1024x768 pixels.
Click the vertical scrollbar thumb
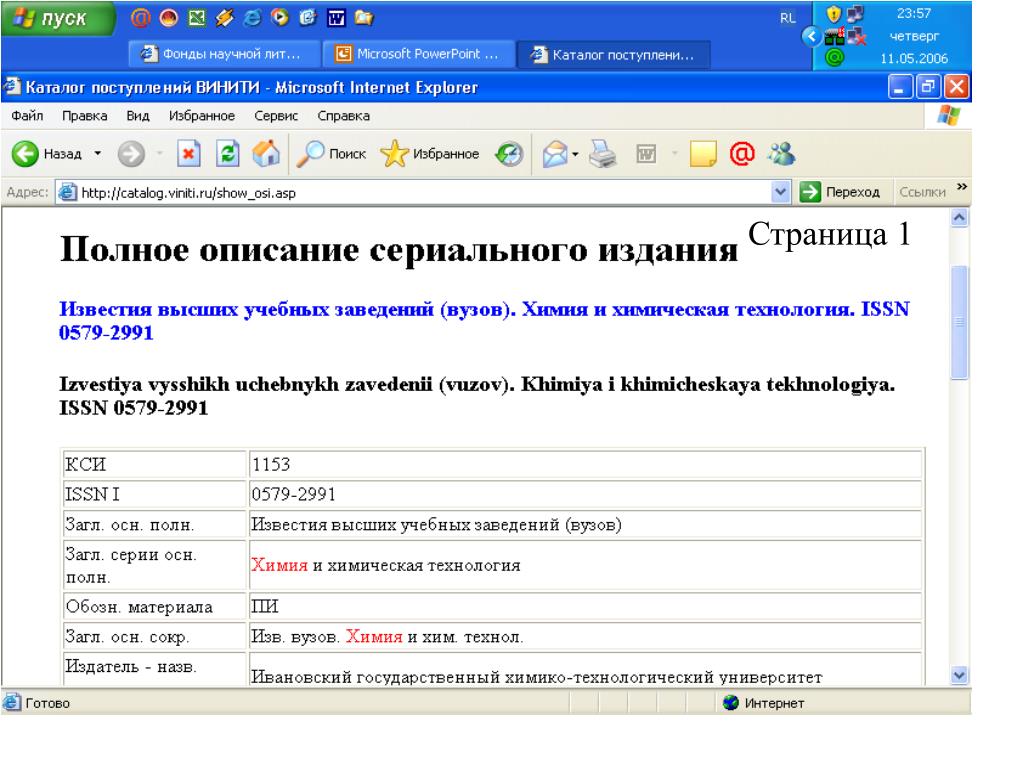(x=959, y=323)
